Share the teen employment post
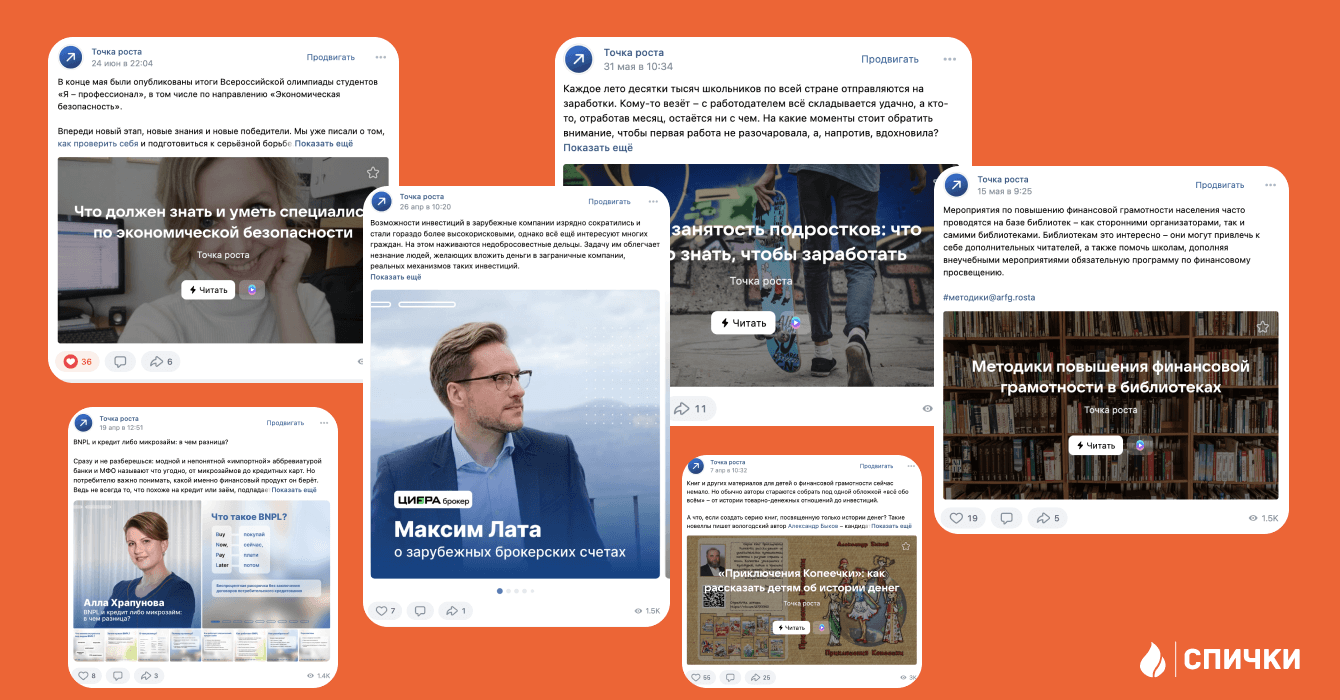This screenshot has width=1340, height=700. point(690,408)
